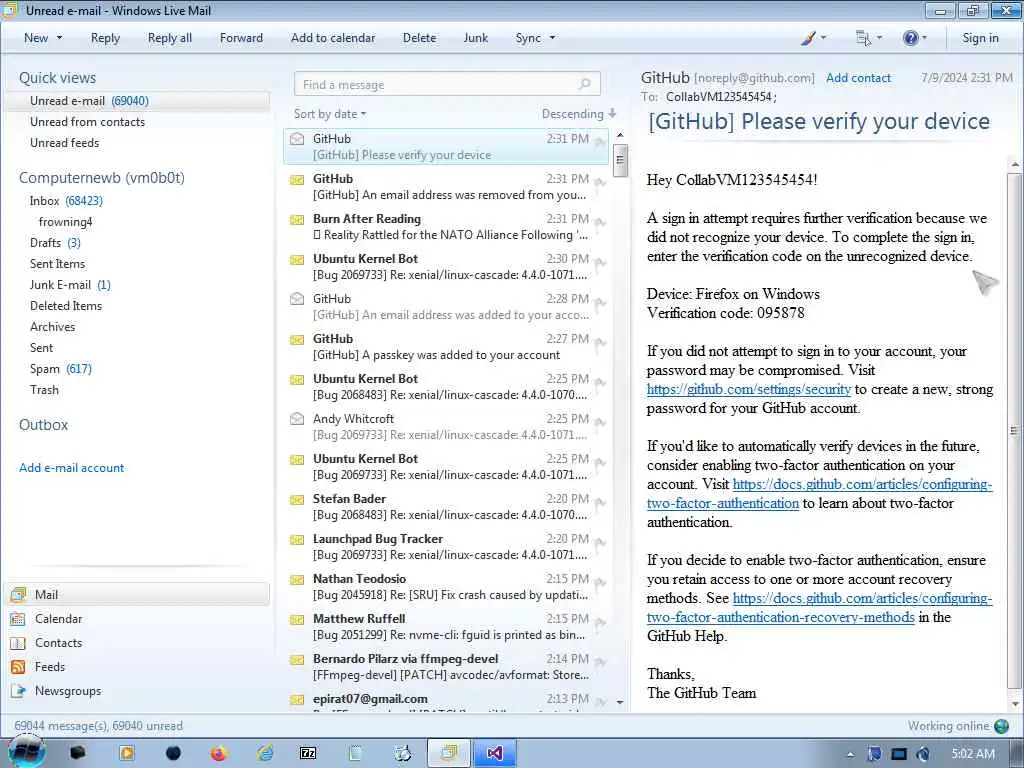Open the Inbox folder

click(x=66, y=200)
